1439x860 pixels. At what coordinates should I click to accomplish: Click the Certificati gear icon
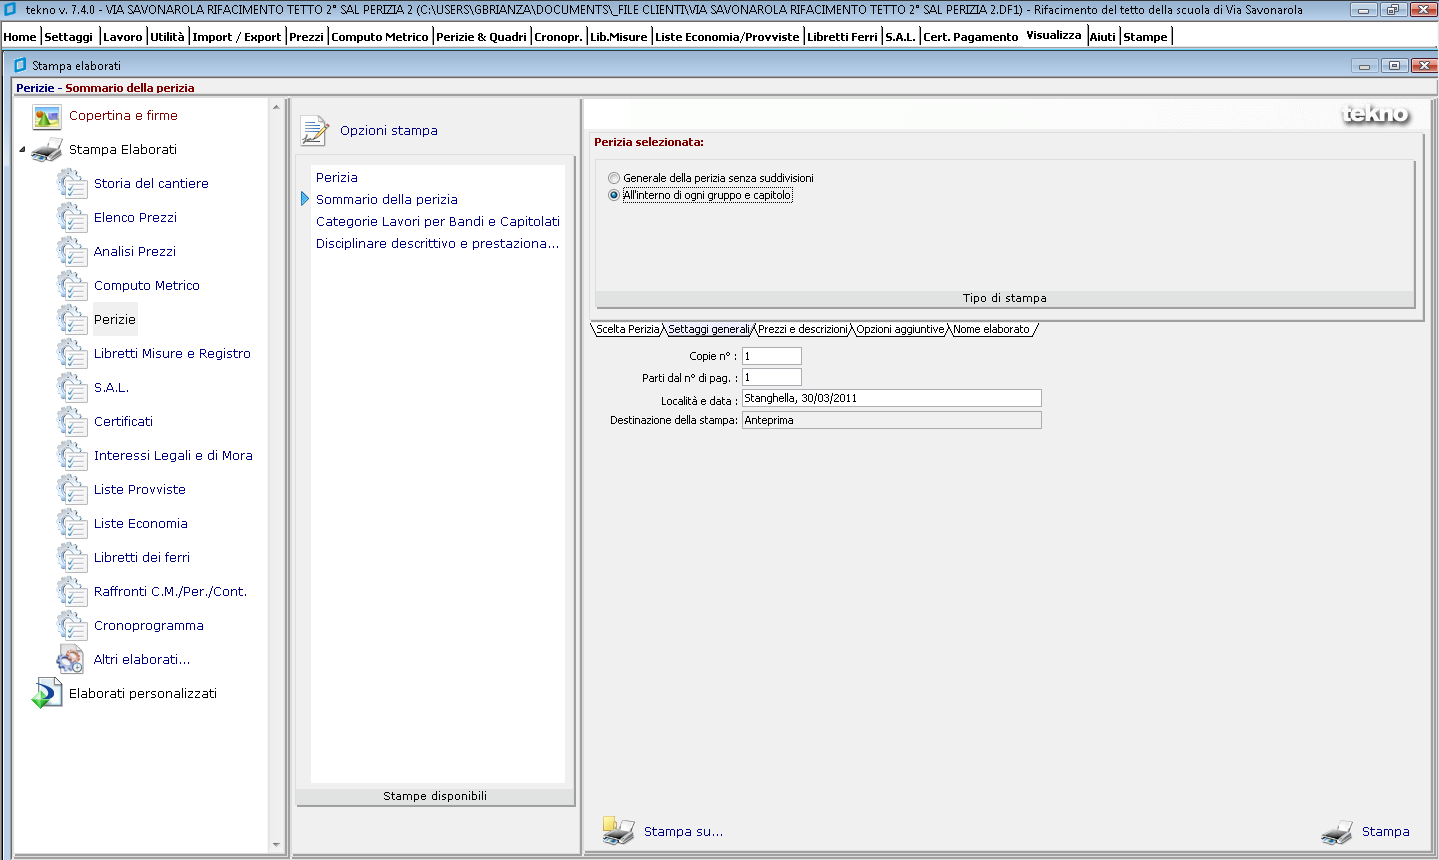[x=72, y=422]
